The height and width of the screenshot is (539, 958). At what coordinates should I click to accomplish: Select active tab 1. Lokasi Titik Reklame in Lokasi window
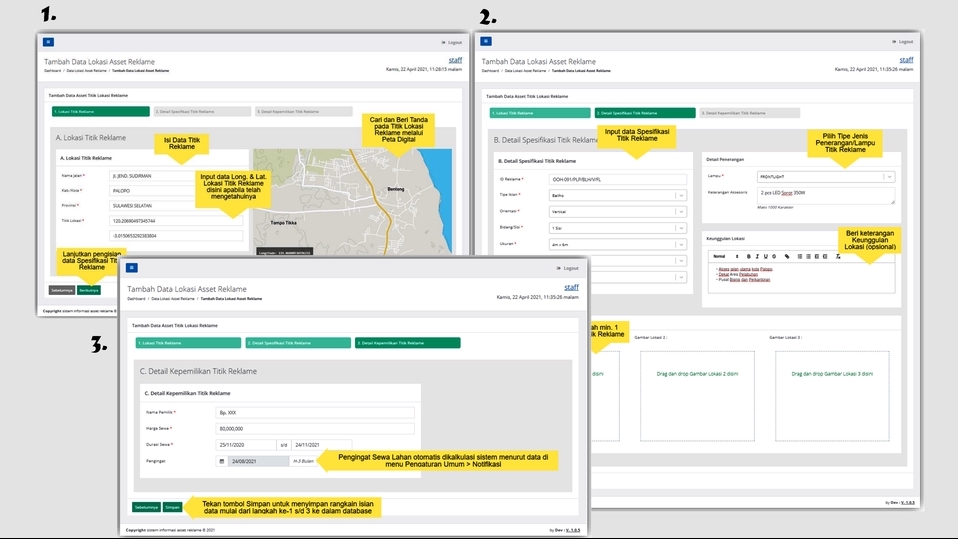click(101, 112)
